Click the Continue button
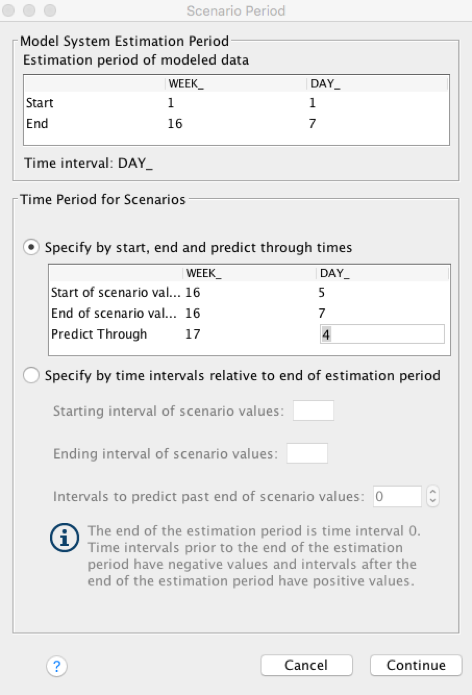This screenshot has width=472, height=695. [x=416, y=665]
